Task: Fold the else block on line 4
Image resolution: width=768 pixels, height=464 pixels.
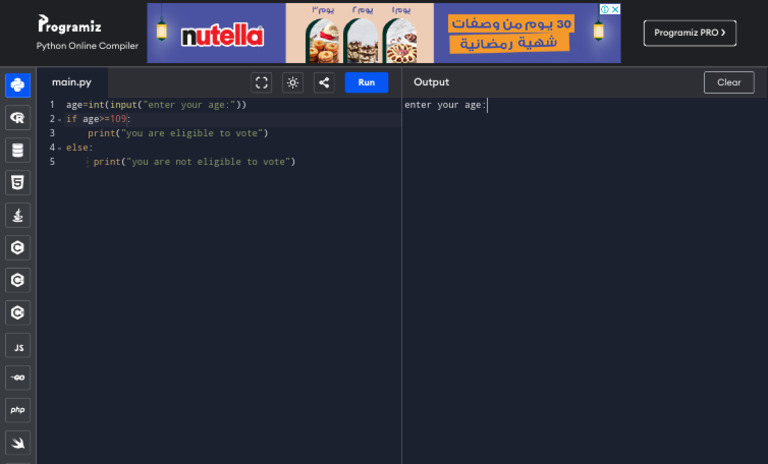Action: (x=59, y=148)
